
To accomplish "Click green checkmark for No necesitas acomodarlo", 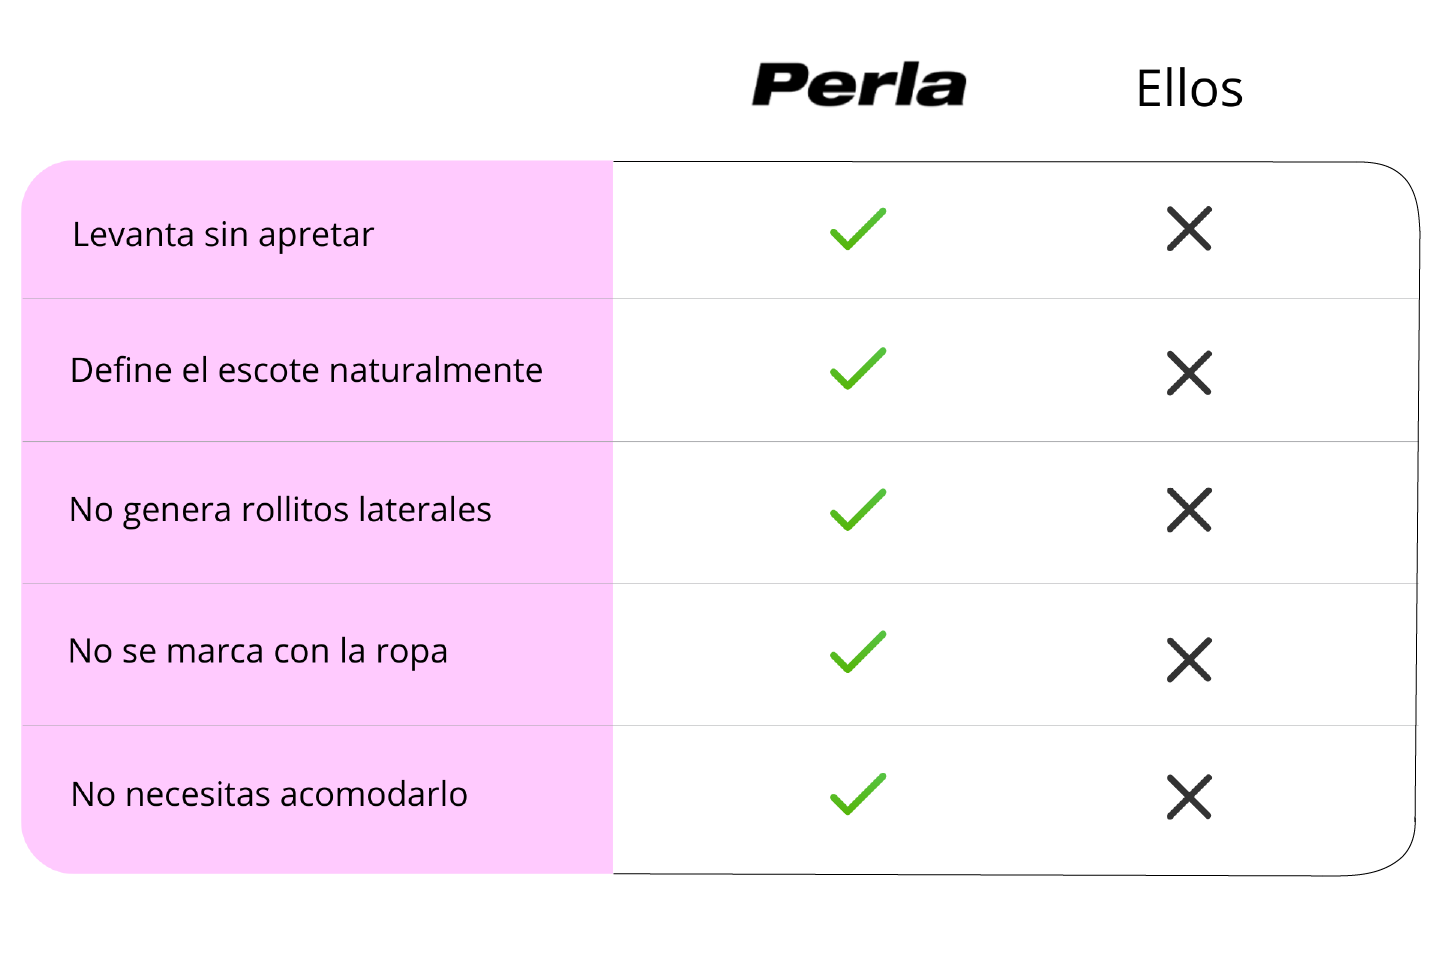I will (x=858, y=794).
